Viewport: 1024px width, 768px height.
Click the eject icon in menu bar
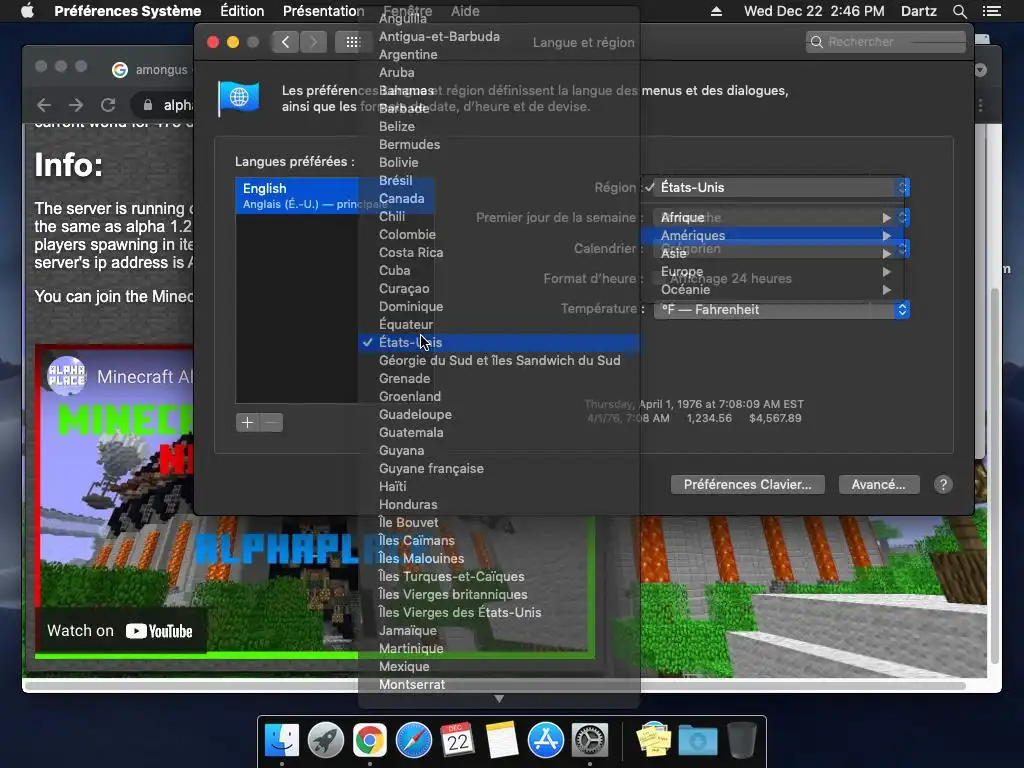716,11
